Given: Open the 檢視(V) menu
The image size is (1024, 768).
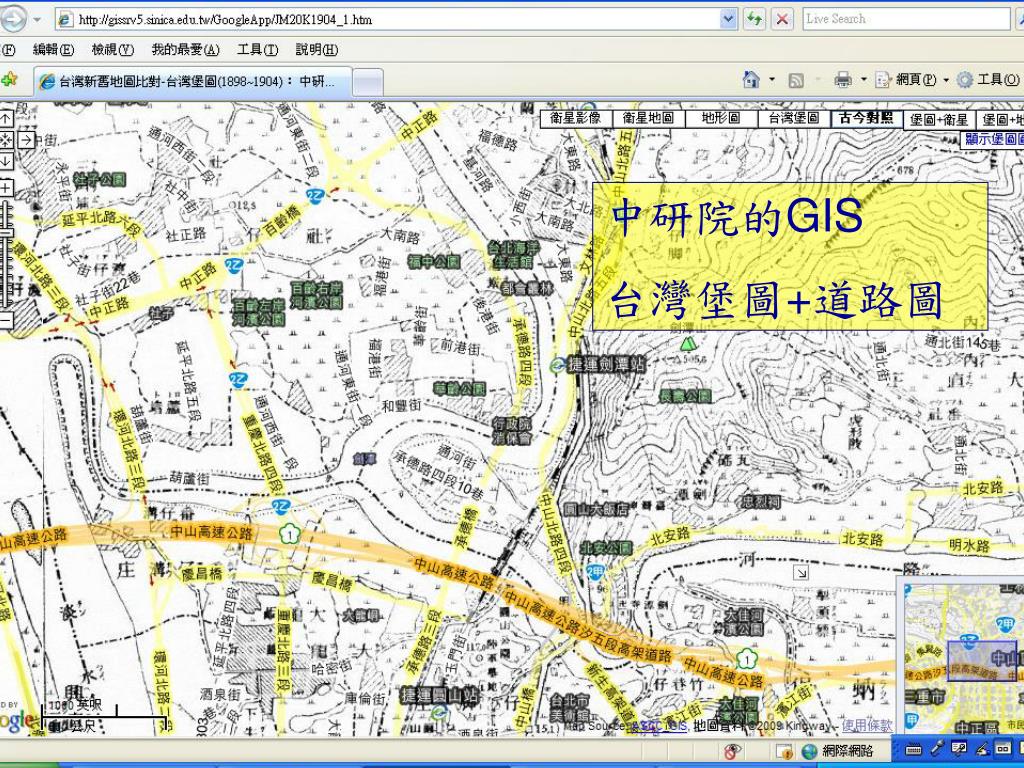Looking at the screenshot, I should 112,50.
